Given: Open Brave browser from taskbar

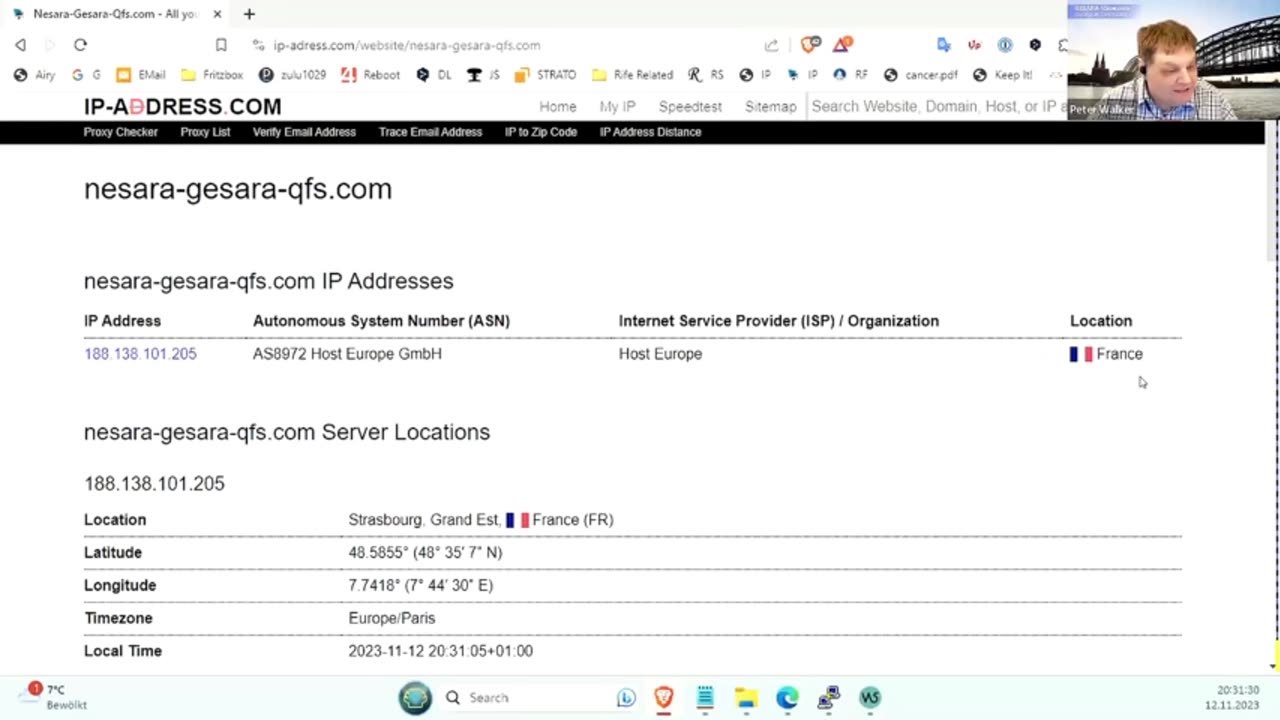Looking at the screenshot, I should tap(664, 698).
